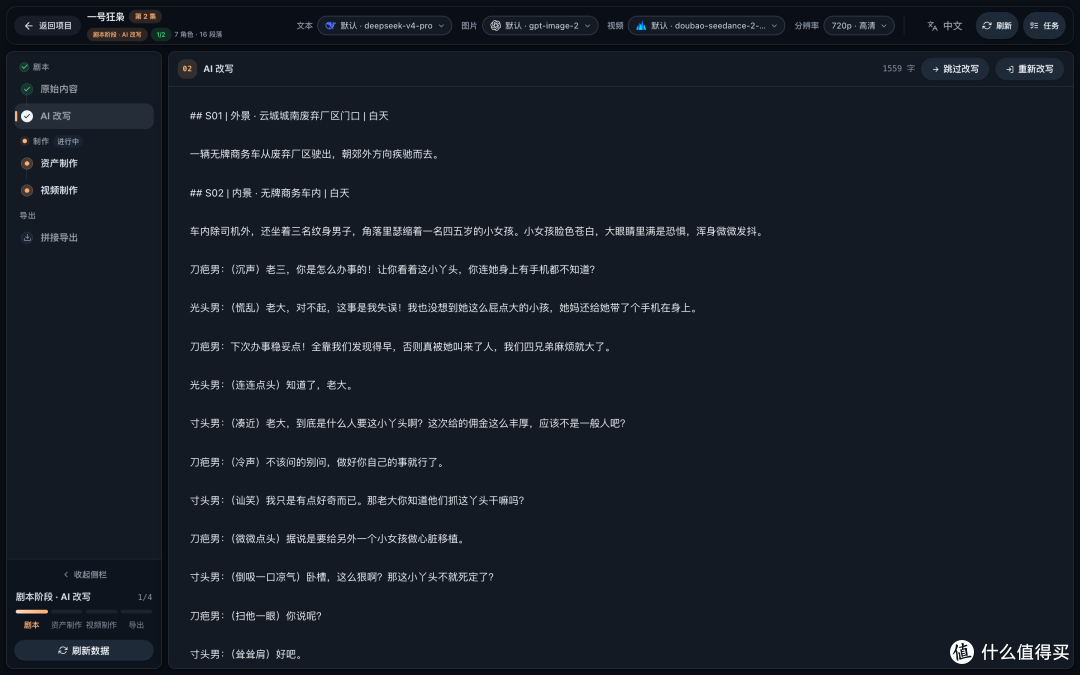Click the OpenAI logo in 图片 selector
This screenshot has height=675, width=1080.
point(495,25)
